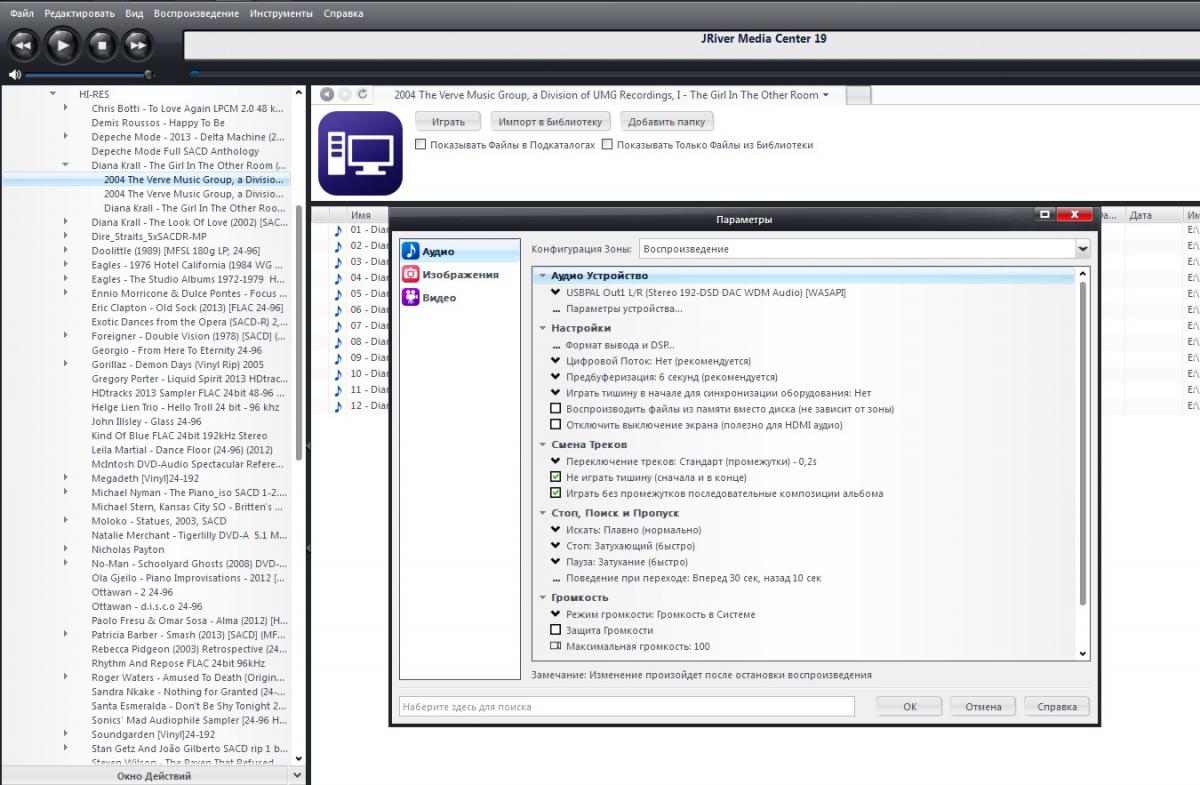Click the music note icon of track 03
Screen dimensions: 1200x785
338,262
